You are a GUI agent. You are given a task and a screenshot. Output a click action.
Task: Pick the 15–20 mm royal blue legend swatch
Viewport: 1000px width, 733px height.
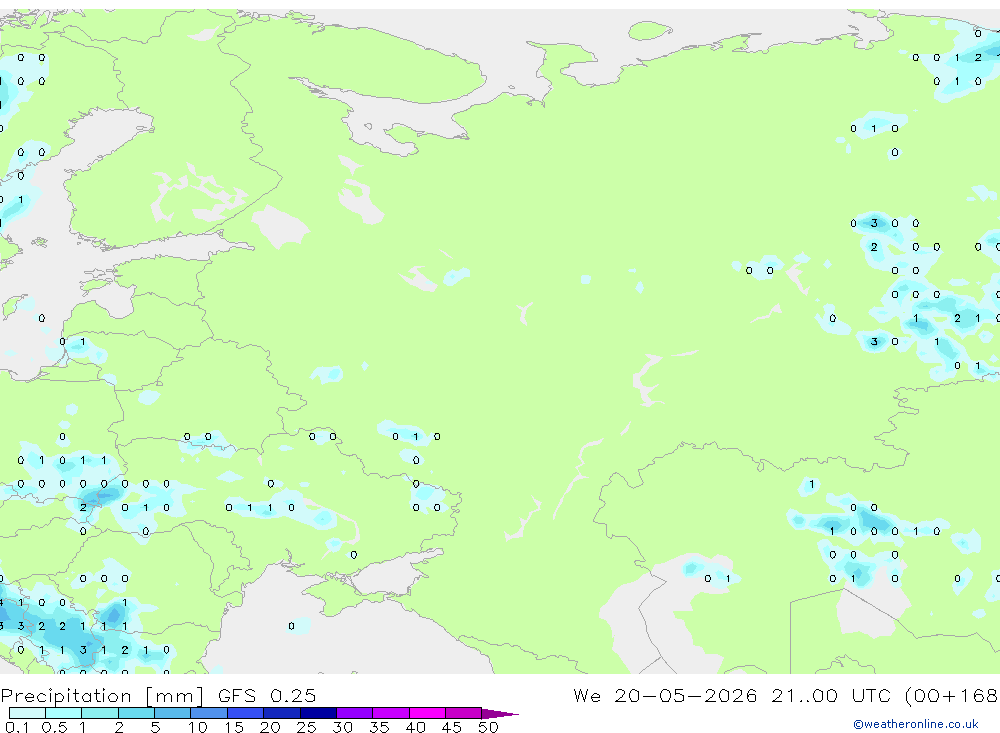point(246,713)
